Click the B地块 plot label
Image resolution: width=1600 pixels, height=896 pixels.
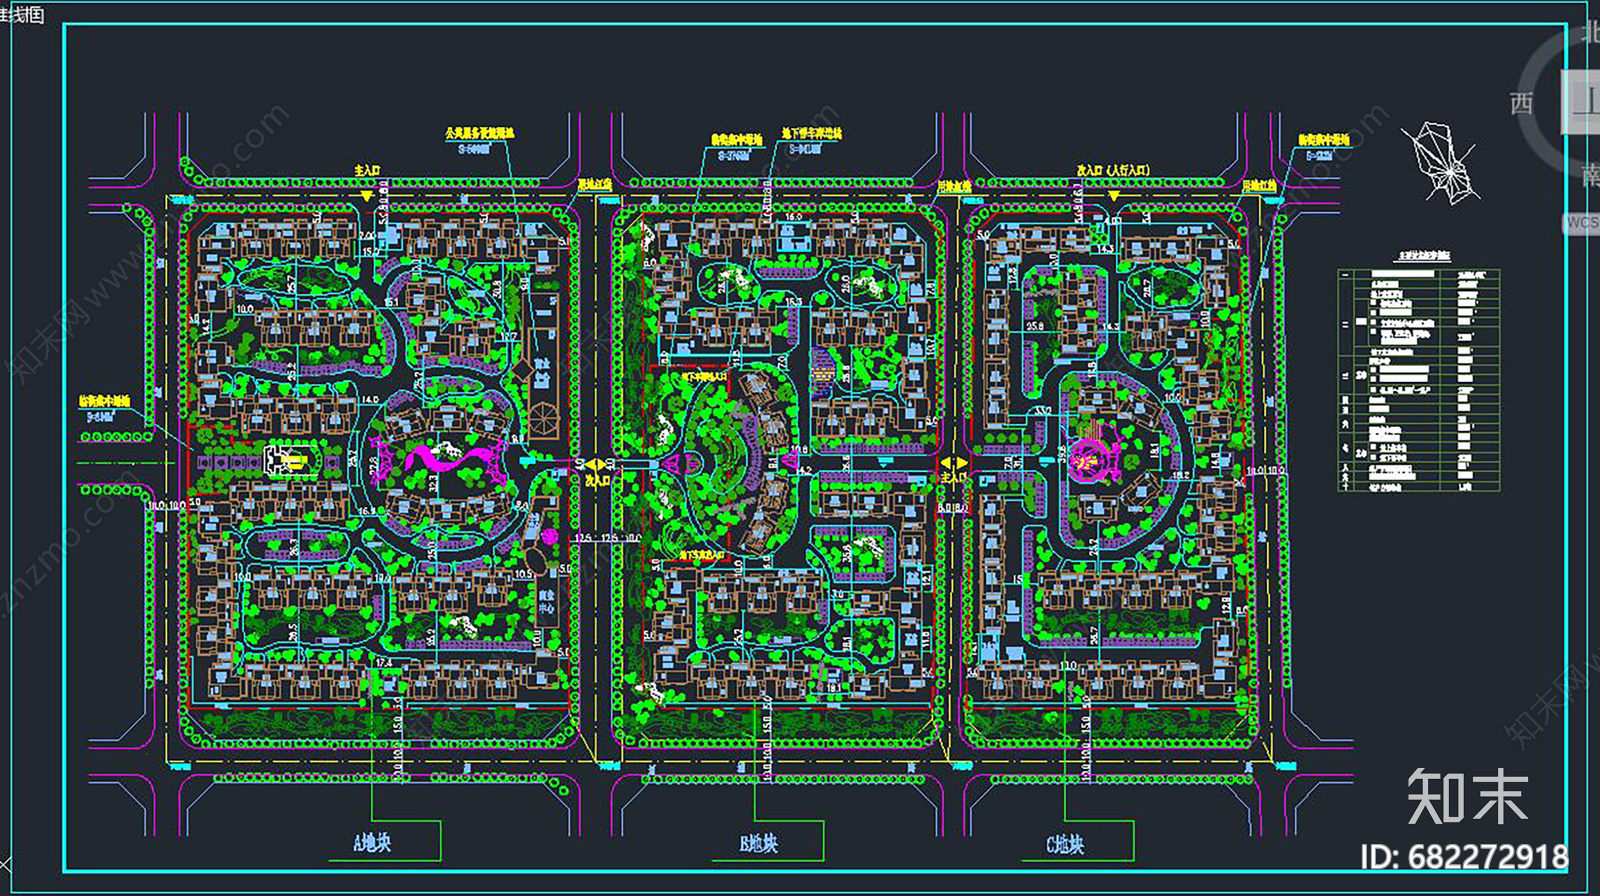tap(758, 844)
